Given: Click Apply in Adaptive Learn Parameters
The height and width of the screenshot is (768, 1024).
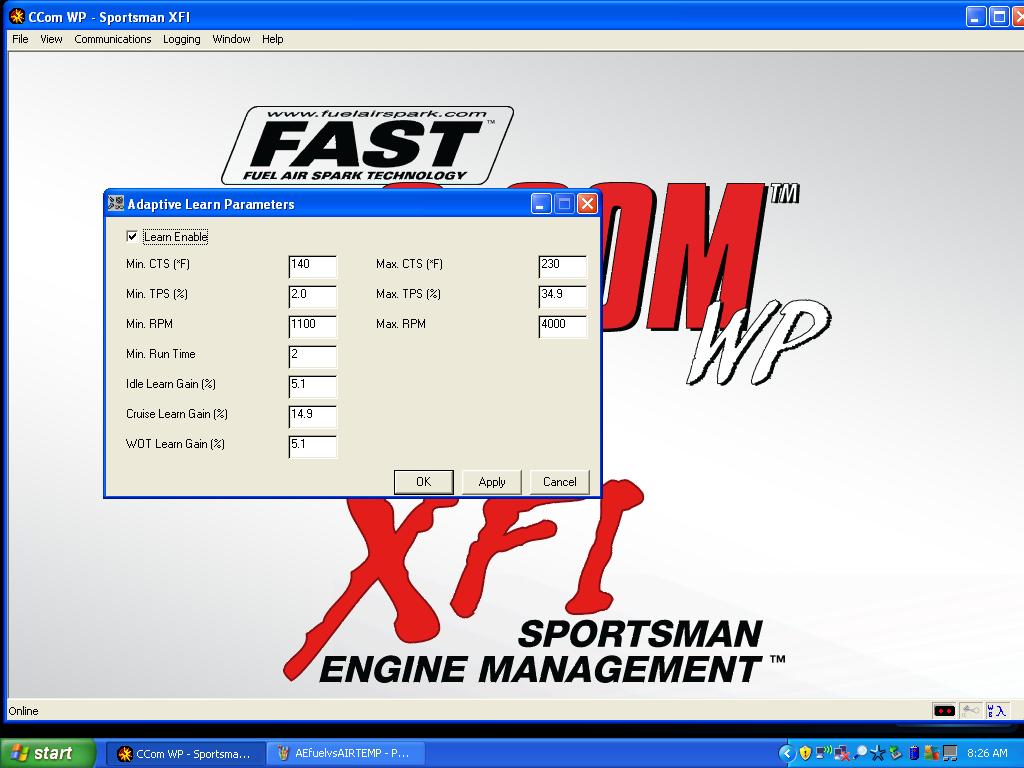Looking at the screenshot, I should coord(492,482).
